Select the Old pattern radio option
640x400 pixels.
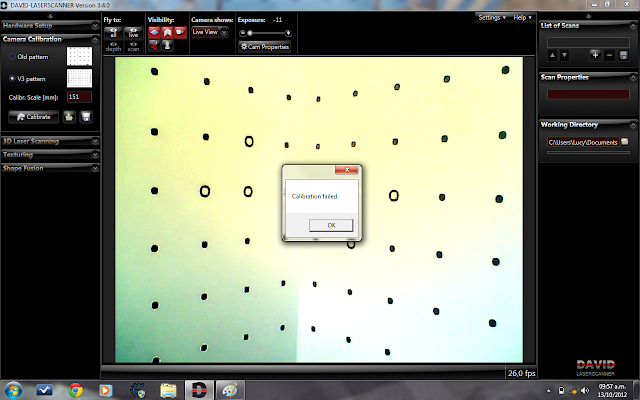[12, 57]
